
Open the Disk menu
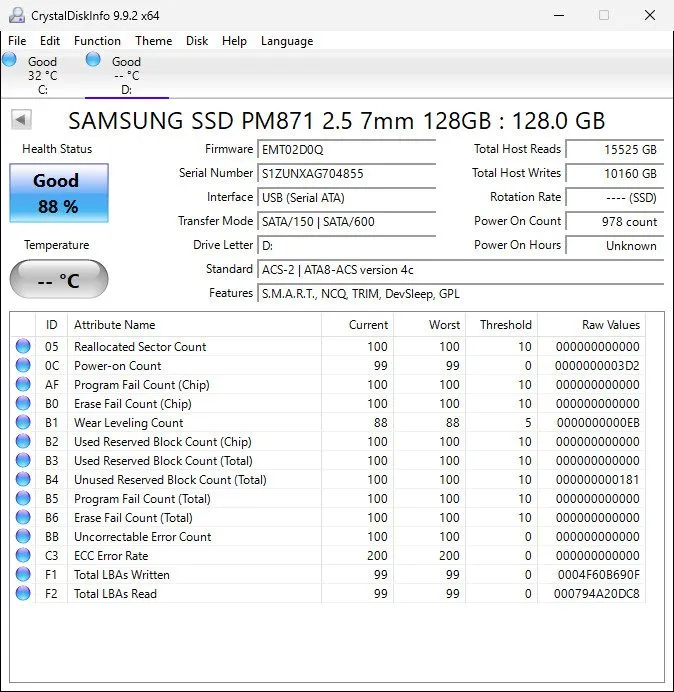click(197, 41)
